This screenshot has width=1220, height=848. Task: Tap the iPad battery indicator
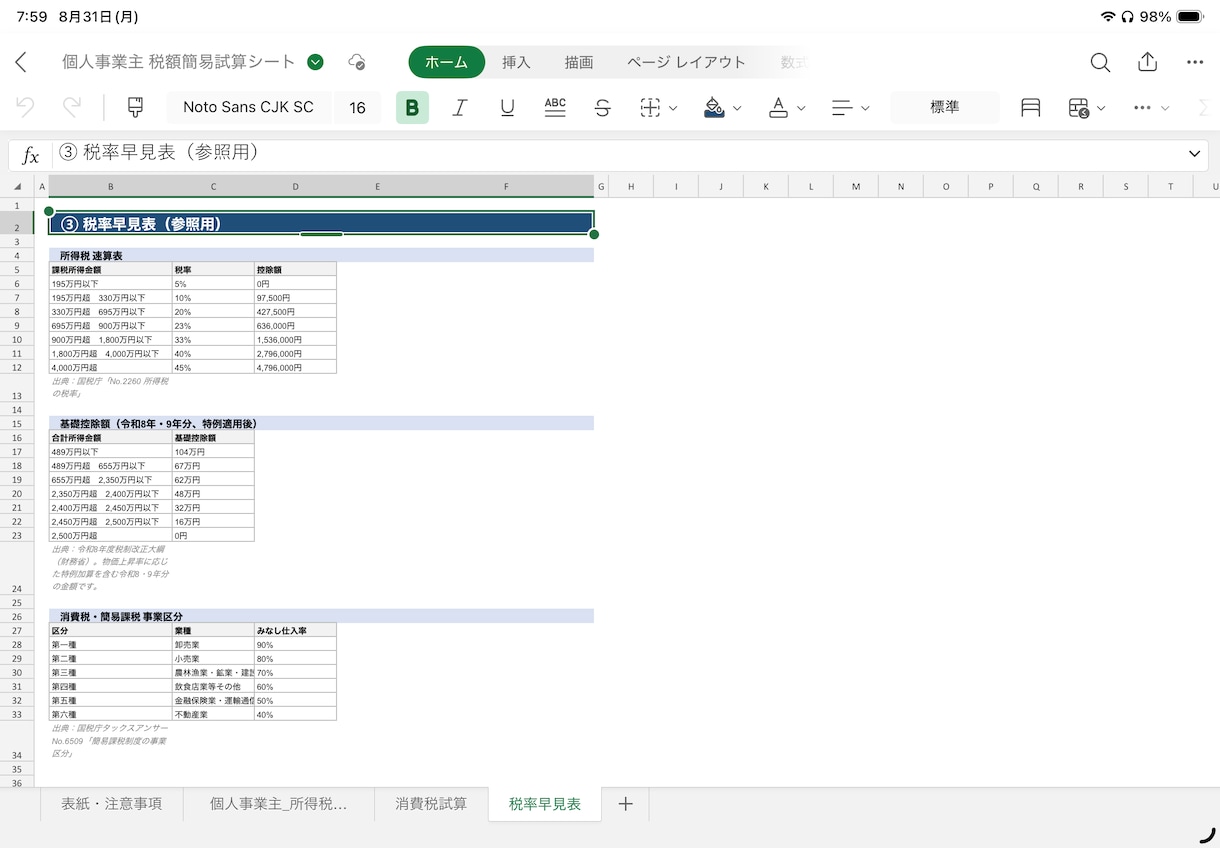coord(1190,17)
